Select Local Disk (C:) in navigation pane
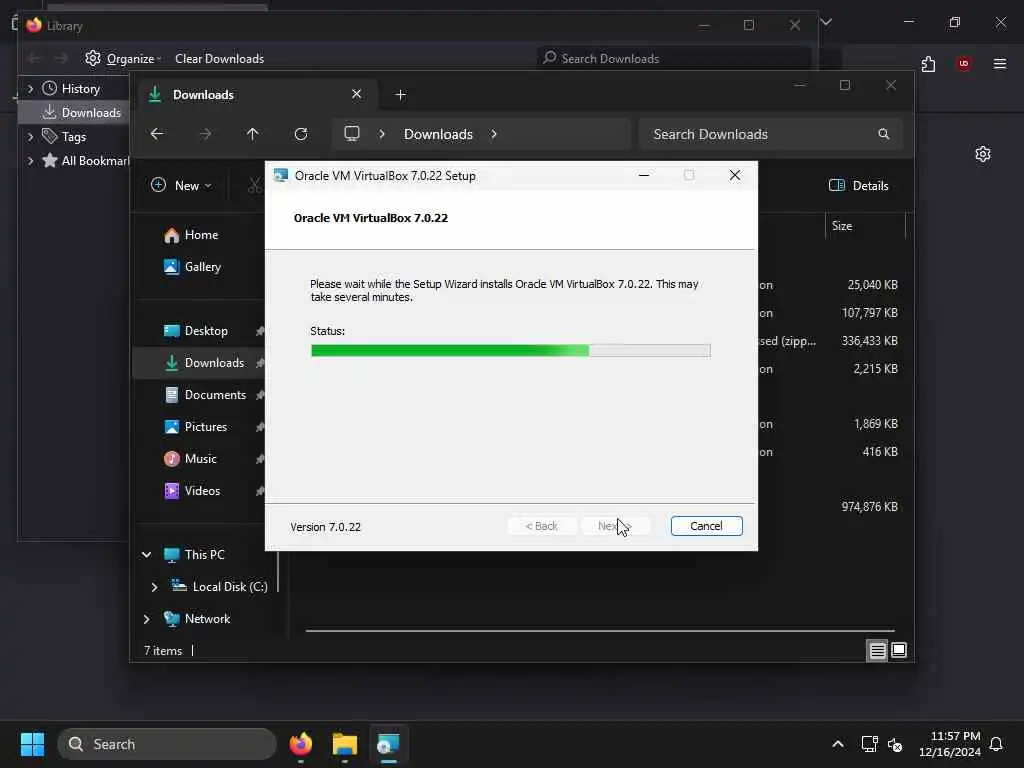Viewport: 1024px width, 768px height. [219, 586]
